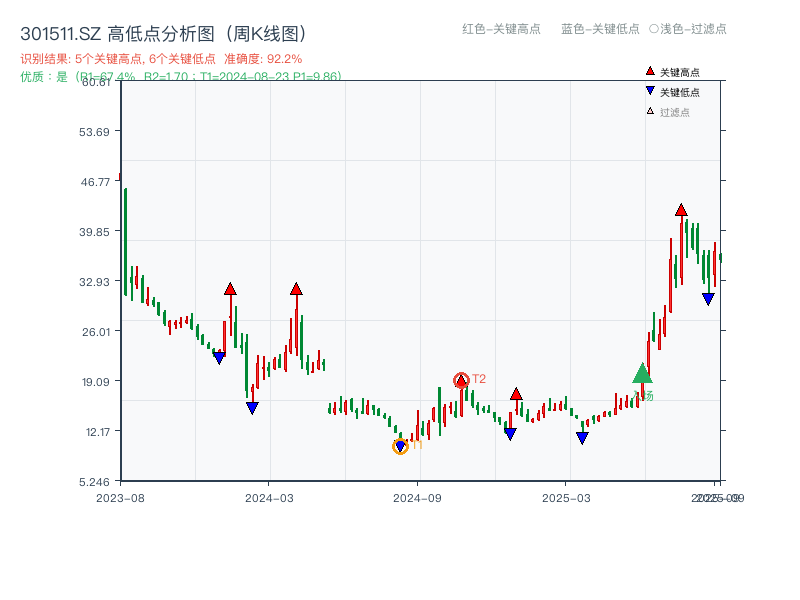This screenshot has width=800, height=600.
Task: Click the blue down triangle below the 2025-03 dip
Action: click(581, 437)
